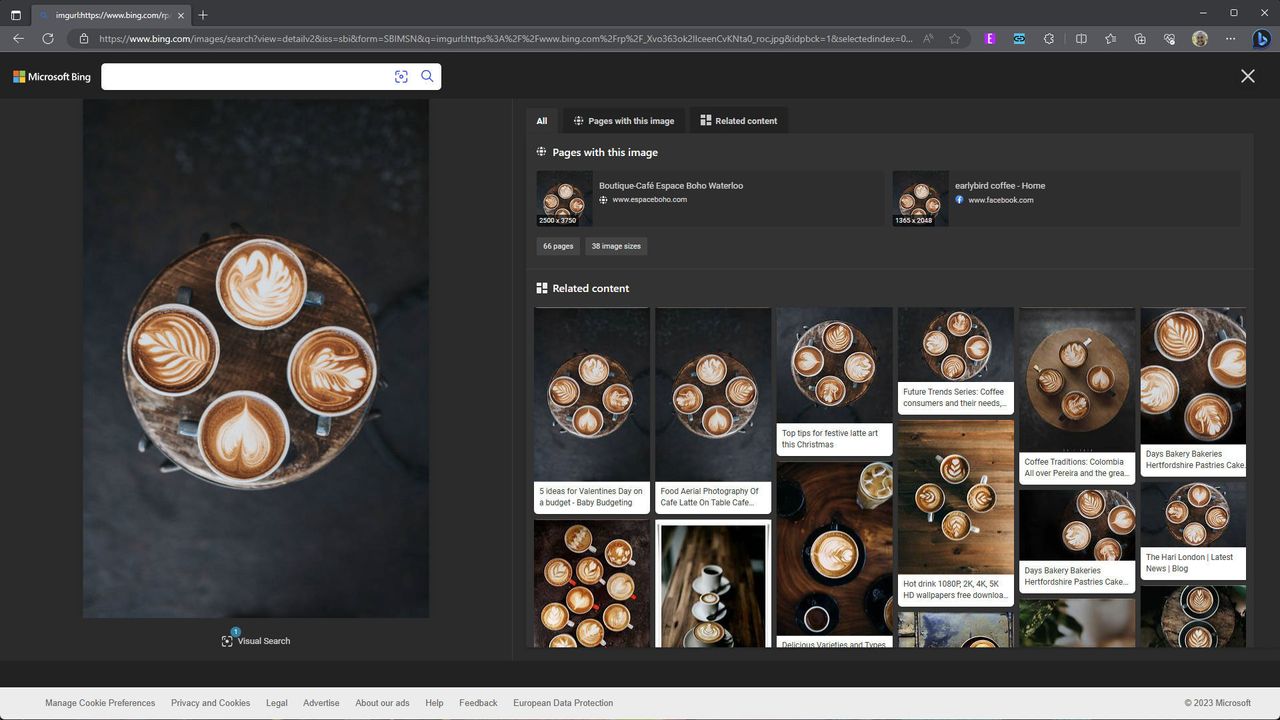1280x720 pixels.
Task: Open Browser essentials heart icon
Action: click(1169, 39)
